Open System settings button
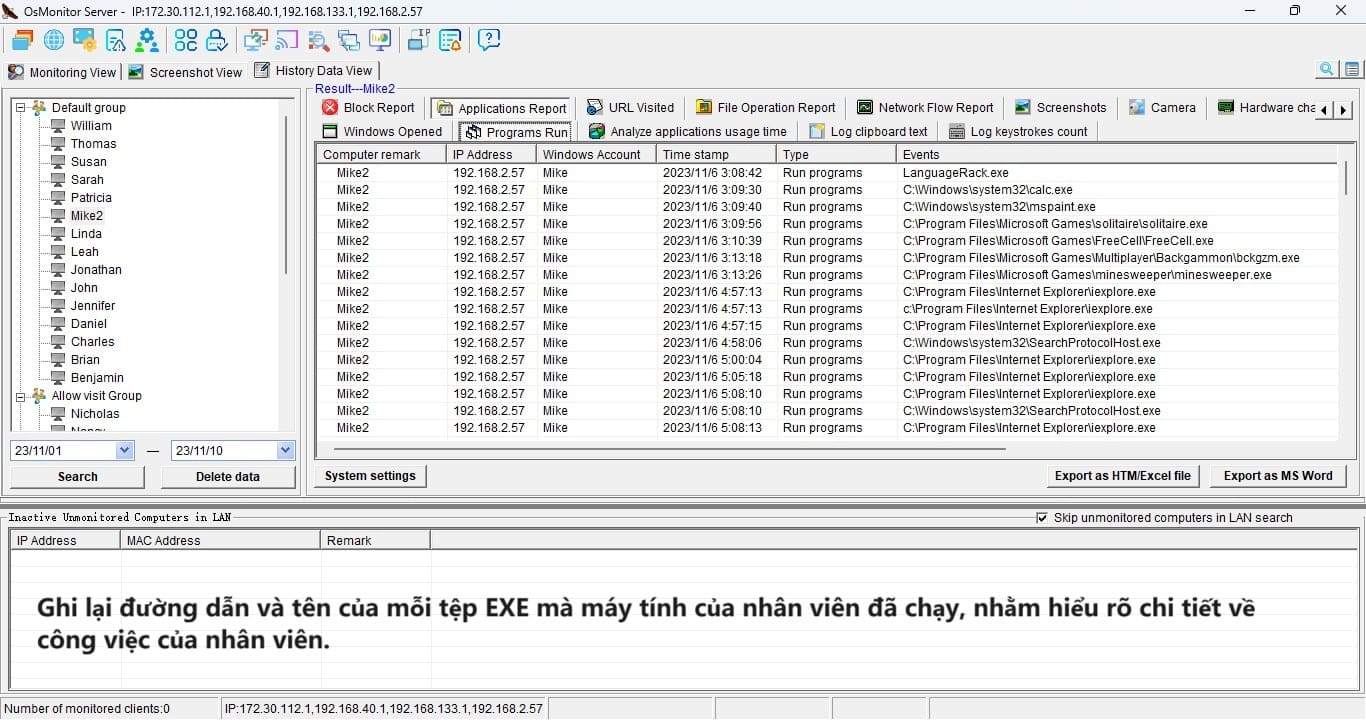The height and width of the screenshot is (720, 1366). coord(371,476)
